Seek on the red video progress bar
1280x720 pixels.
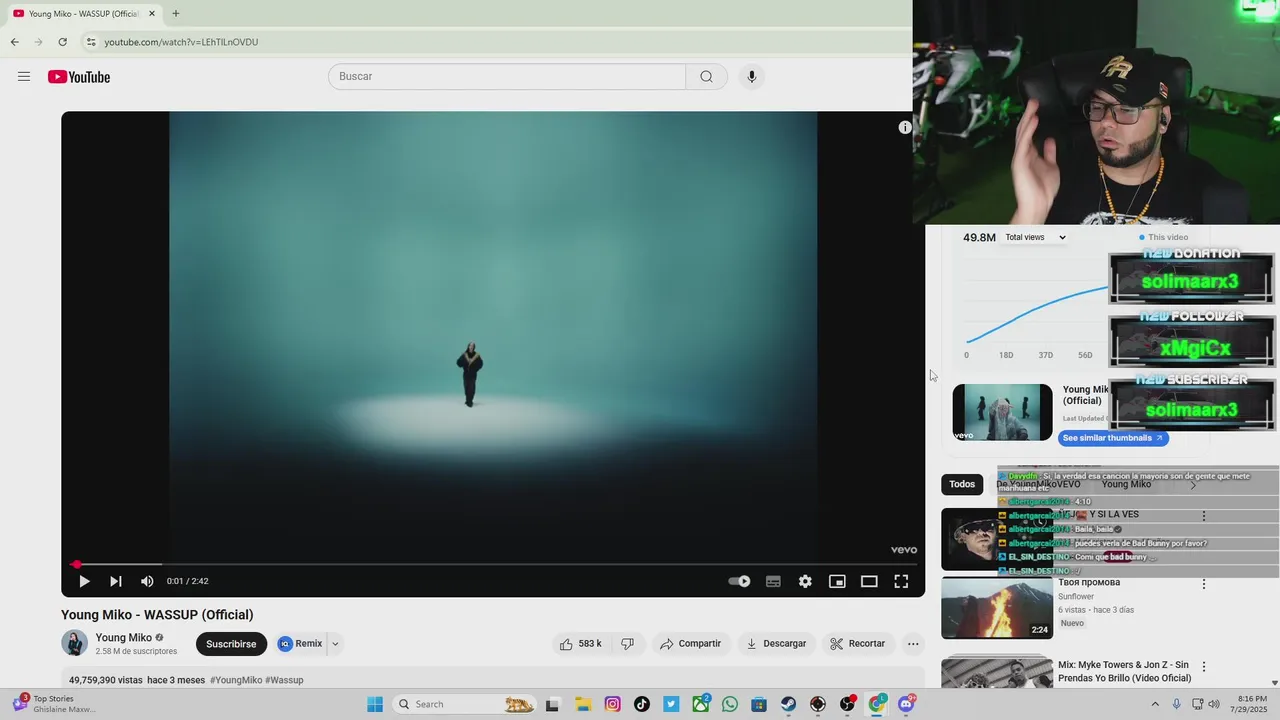point(493,564)
